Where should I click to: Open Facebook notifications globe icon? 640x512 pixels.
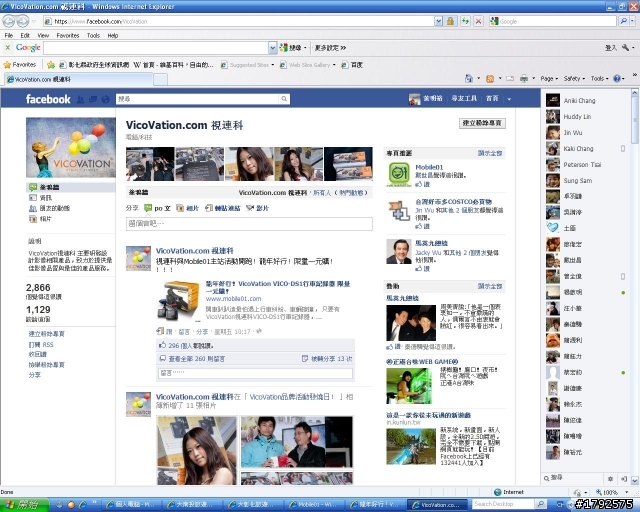click(x=106, y=99)
